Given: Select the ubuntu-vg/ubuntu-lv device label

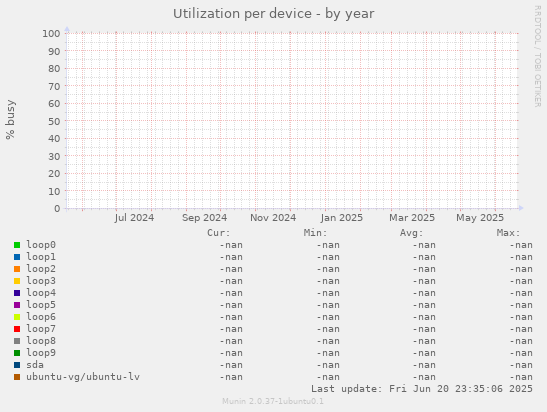Looking at the screenshot, I should tap(83, 377).
